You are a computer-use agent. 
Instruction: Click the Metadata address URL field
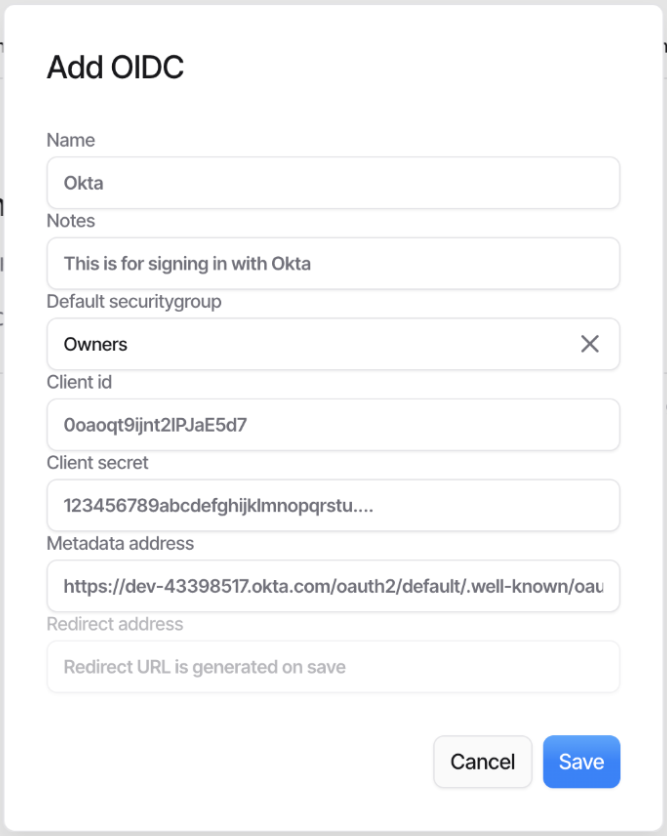(x=333, y=586)
